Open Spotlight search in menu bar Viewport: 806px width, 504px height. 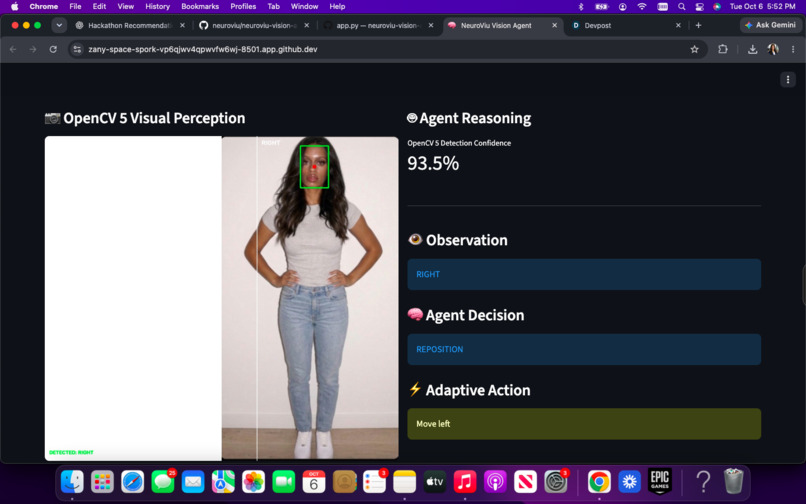pyautogui.click(x=682, y=6)
